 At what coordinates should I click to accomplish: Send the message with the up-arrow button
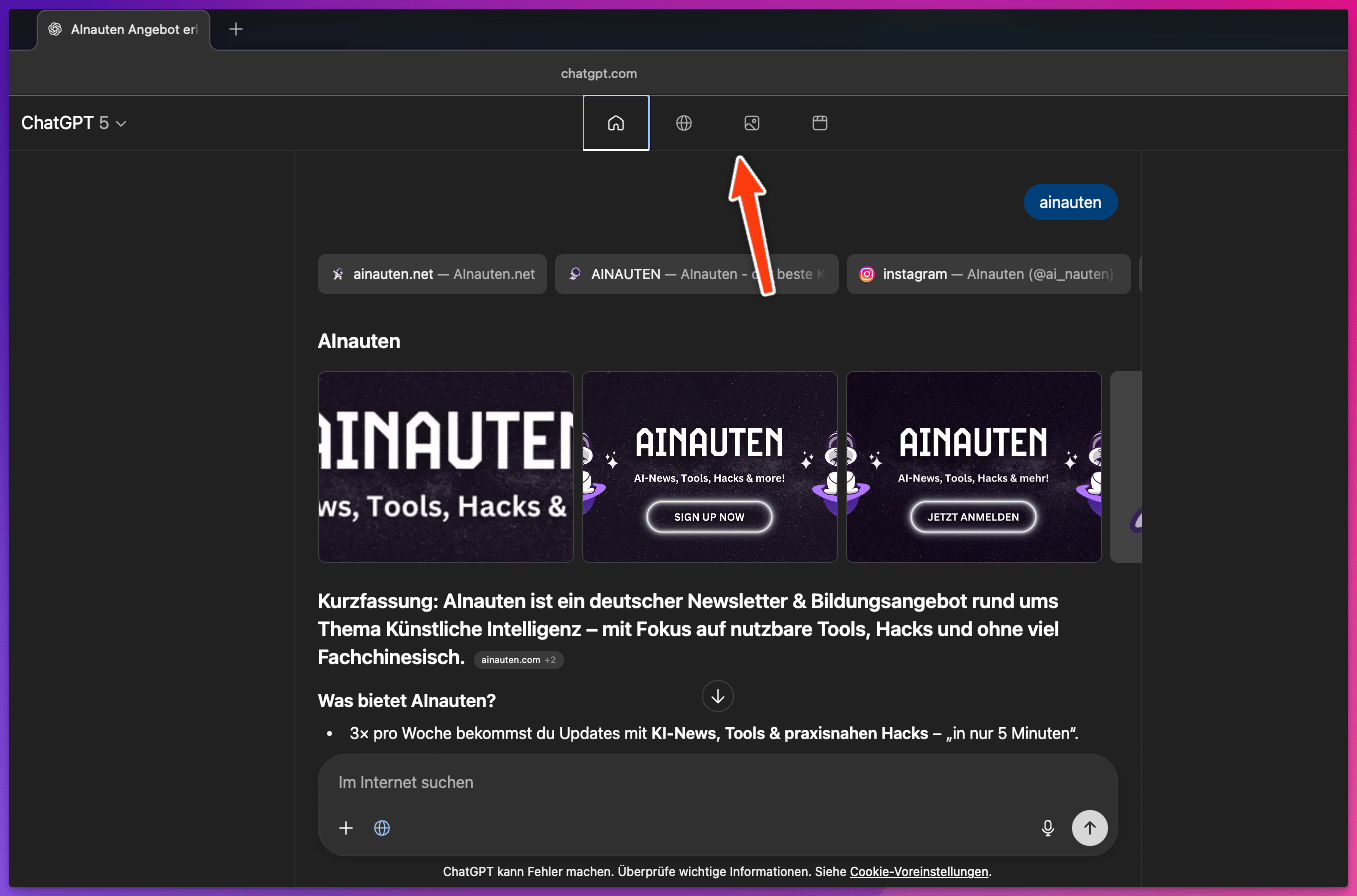click(x=1090, y=828)
